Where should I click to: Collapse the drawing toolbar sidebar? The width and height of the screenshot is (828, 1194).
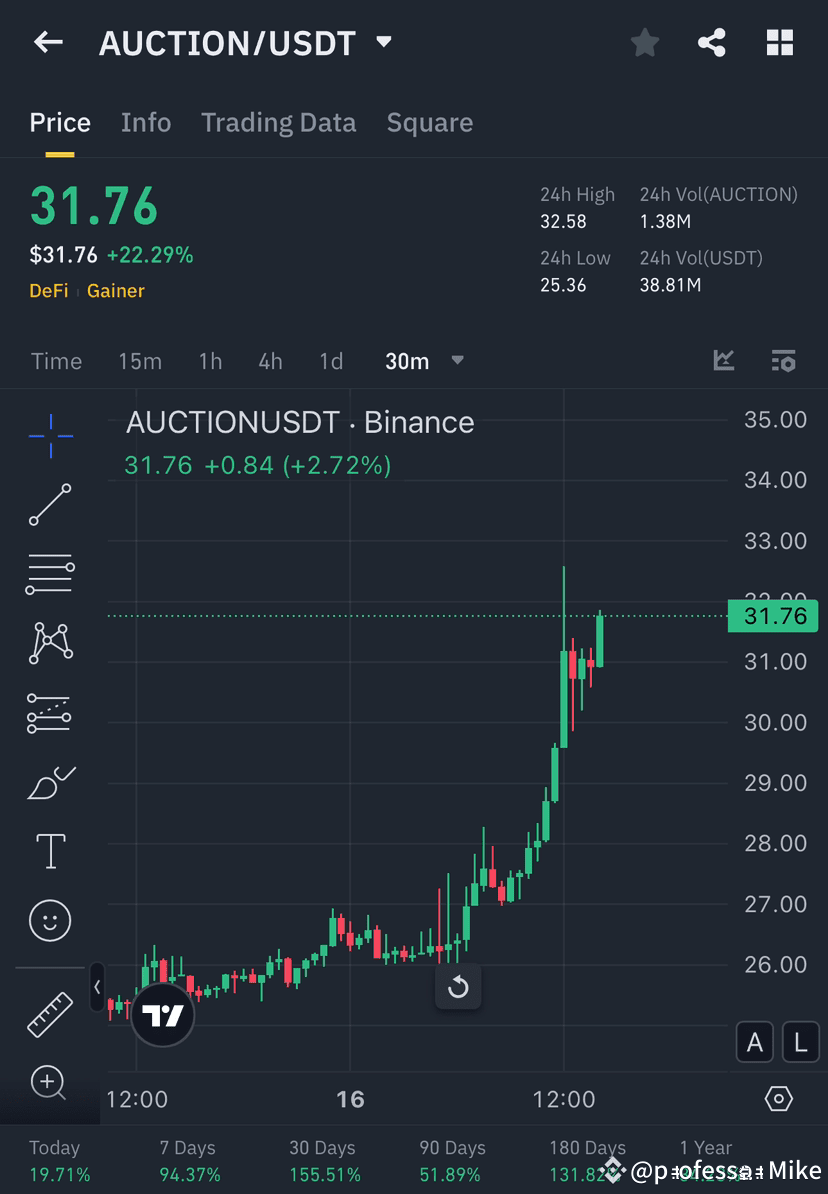pos(96,987)
